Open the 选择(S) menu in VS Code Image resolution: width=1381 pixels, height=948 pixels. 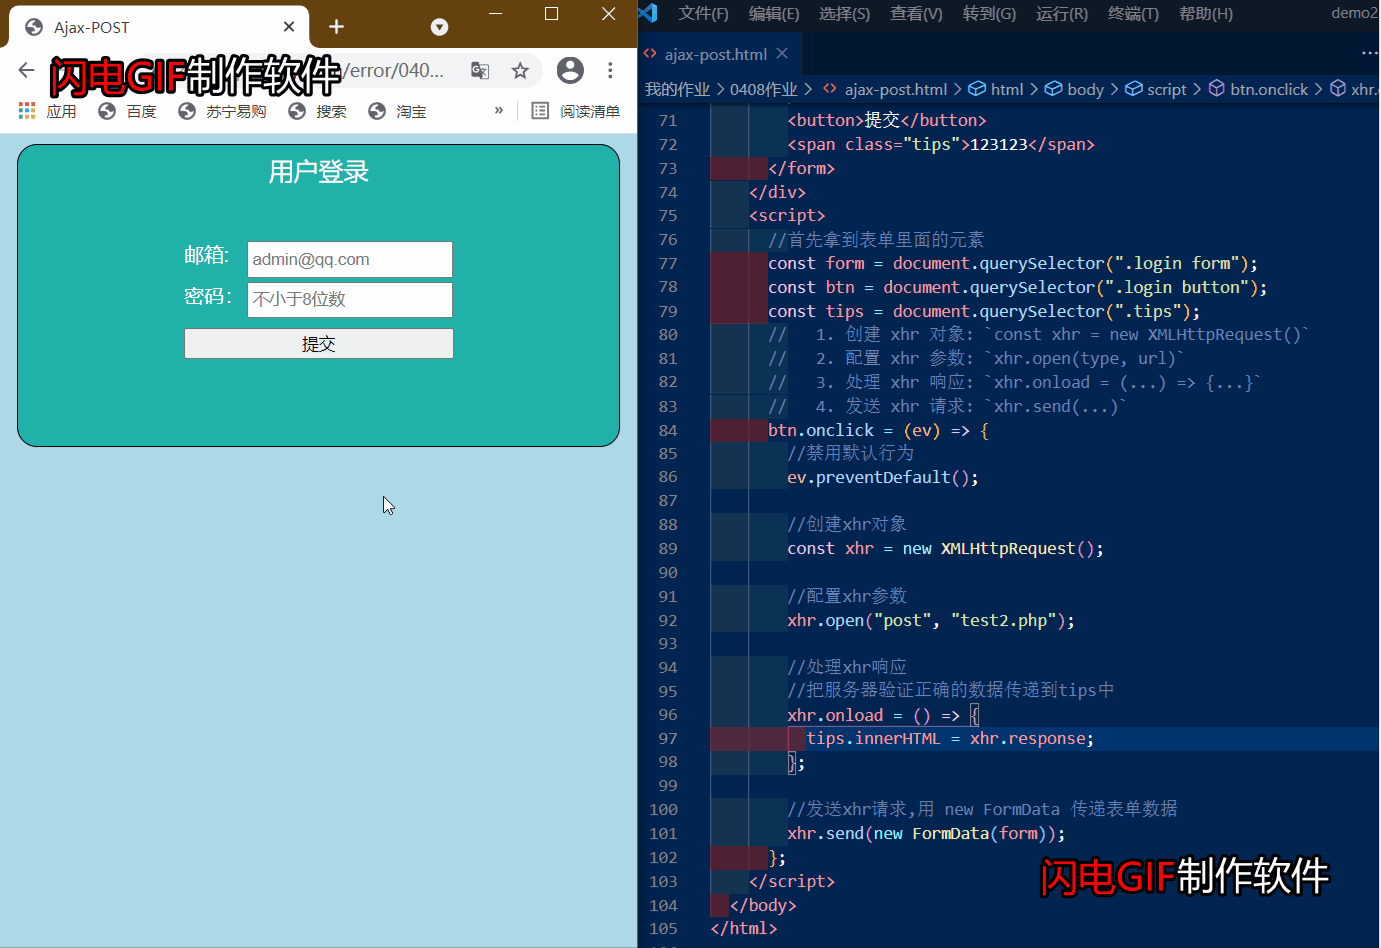(844, 13)
